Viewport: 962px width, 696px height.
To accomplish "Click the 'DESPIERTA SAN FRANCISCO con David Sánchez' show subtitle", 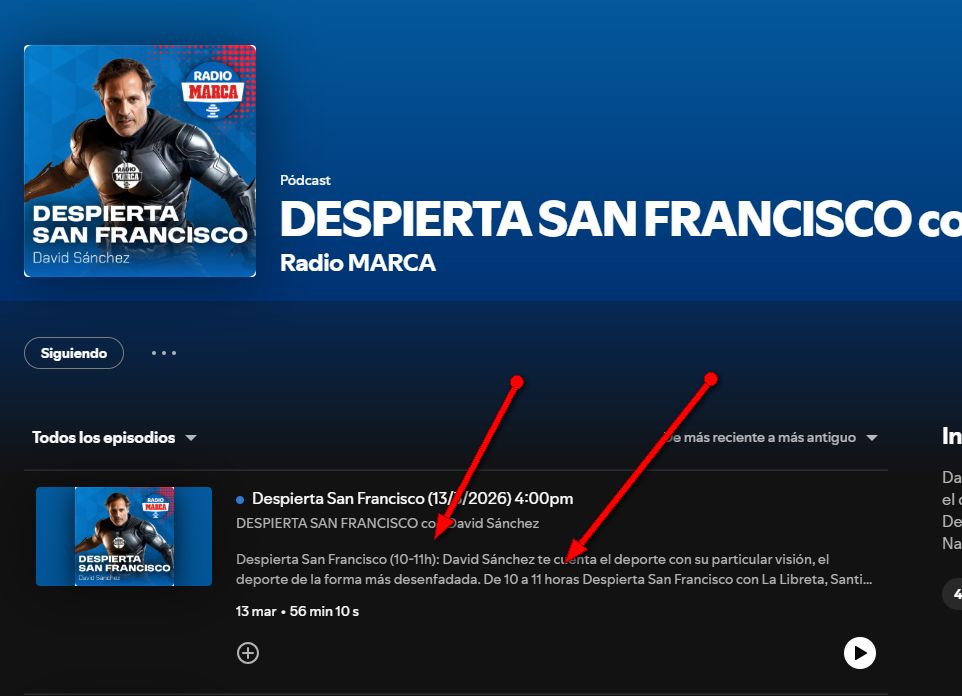I will [387, 524].
